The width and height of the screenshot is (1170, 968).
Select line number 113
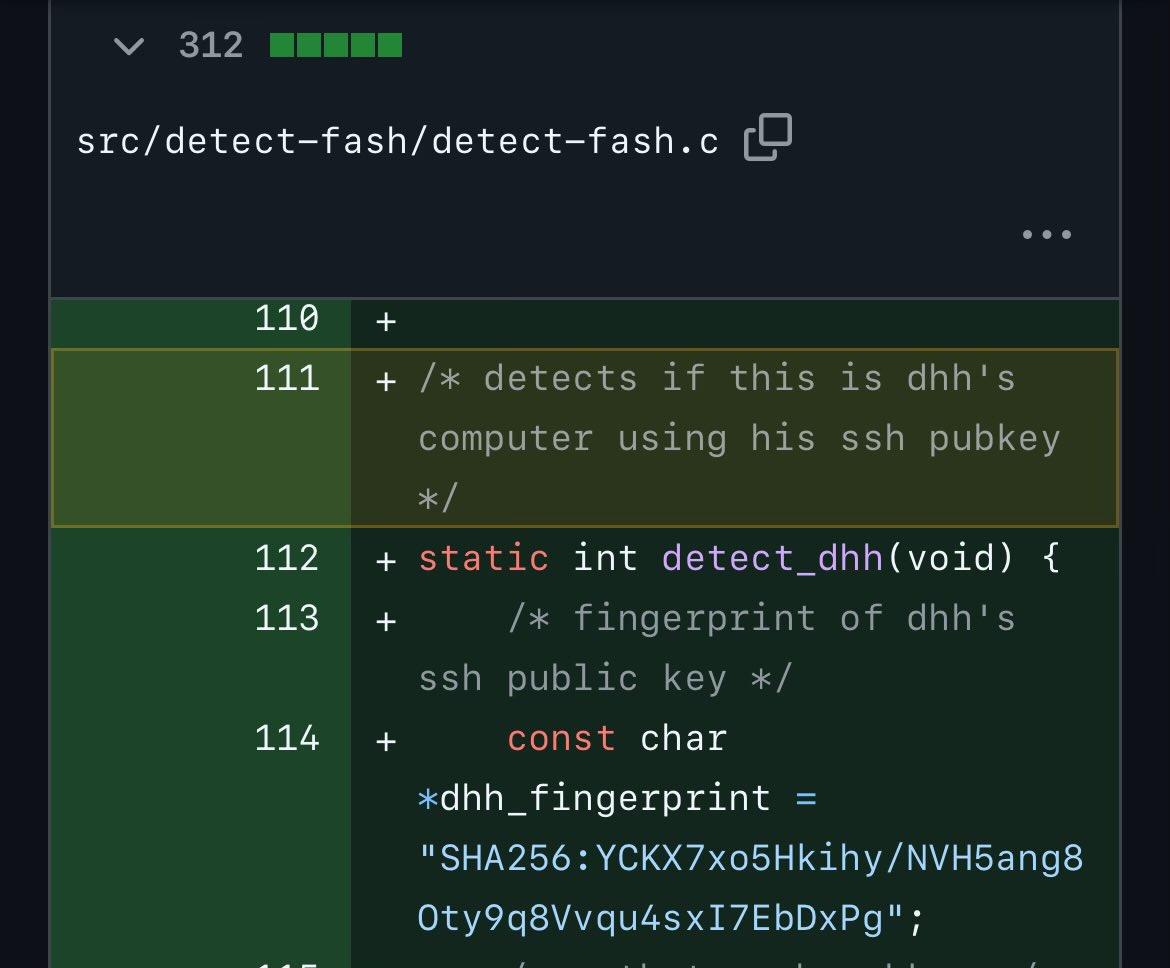(287, 618)
